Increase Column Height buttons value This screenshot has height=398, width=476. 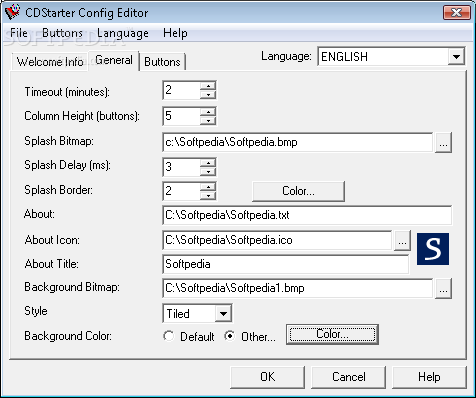tap(208, 112)
